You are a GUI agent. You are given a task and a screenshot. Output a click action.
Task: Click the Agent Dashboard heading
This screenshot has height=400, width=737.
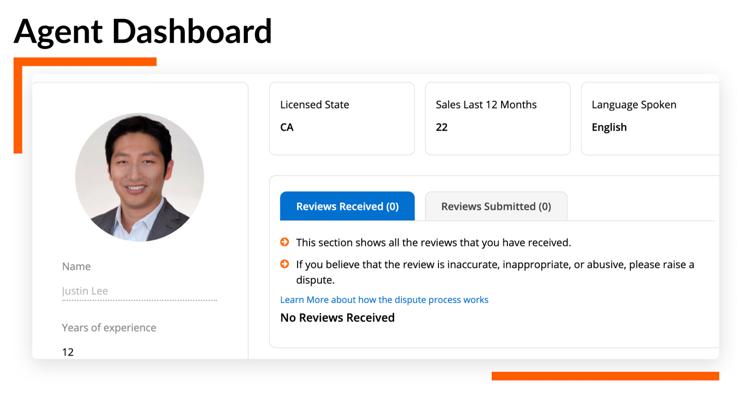143,31
